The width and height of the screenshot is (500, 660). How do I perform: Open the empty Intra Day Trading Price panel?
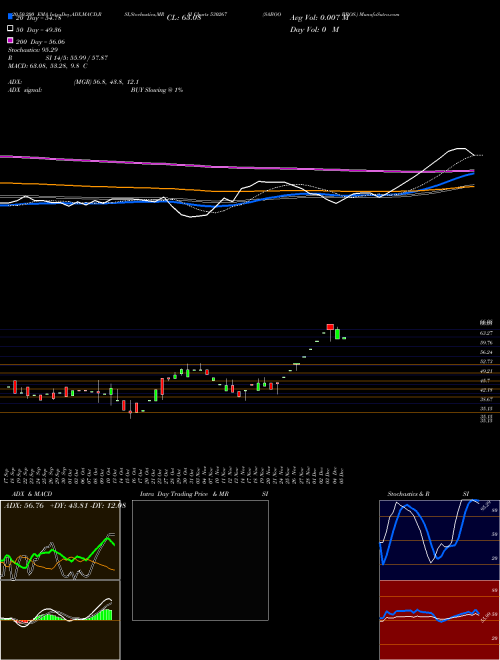tap(200, 560)
